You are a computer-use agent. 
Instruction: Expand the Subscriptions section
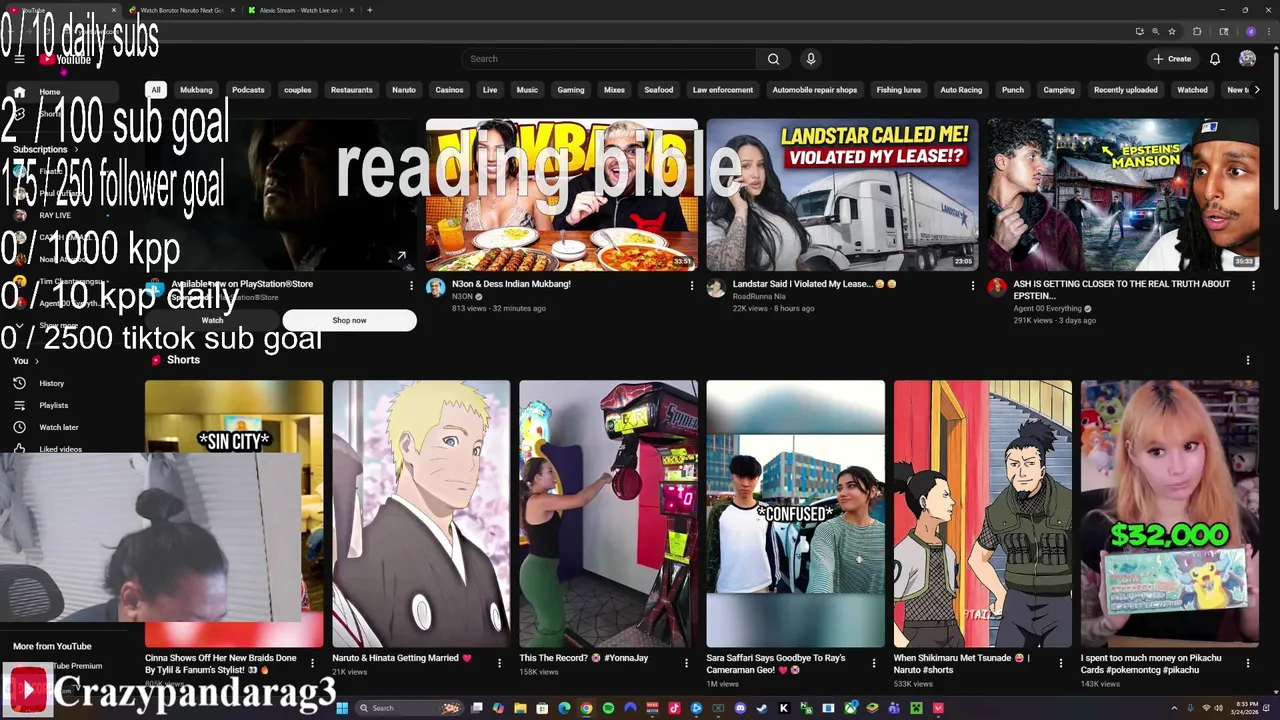[45, 149]
